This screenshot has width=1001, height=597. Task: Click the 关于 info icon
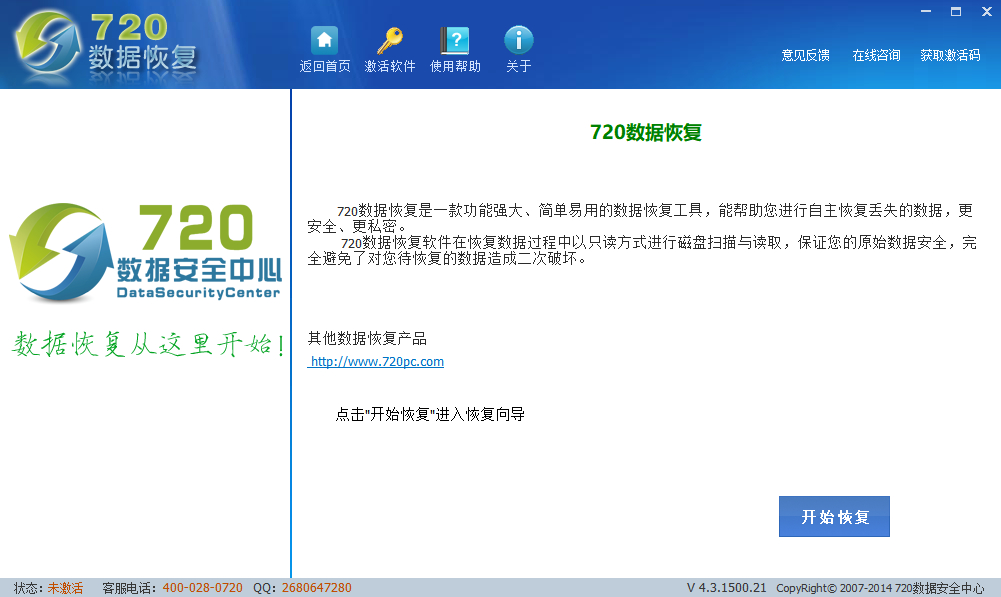518,40
